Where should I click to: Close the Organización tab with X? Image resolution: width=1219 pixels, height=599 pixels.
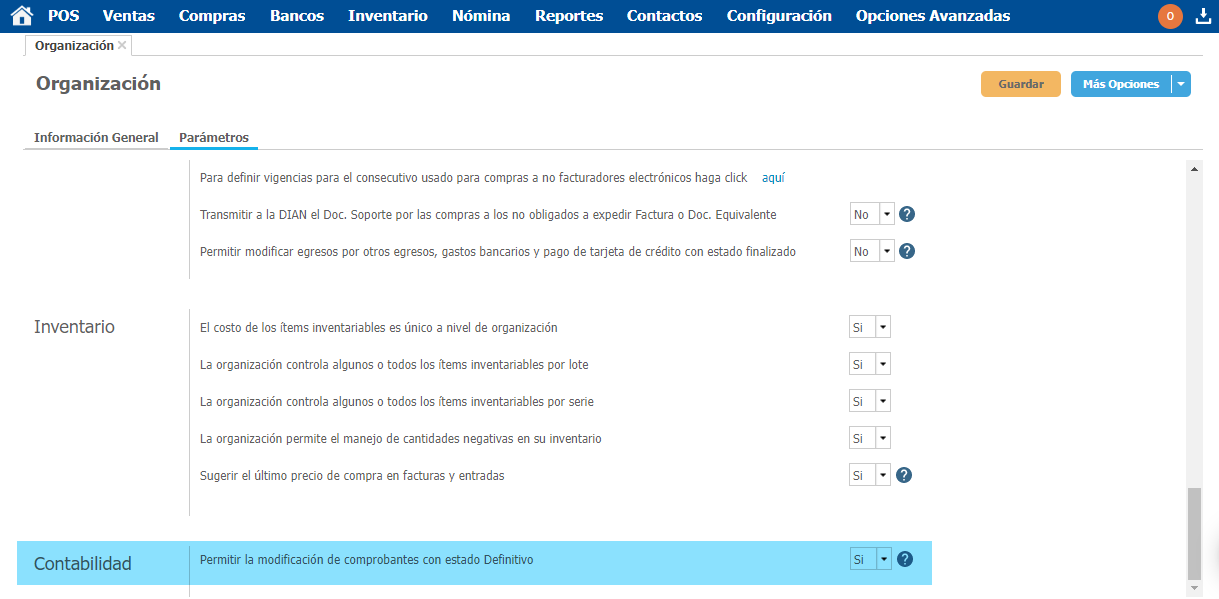(x=122, y=45)
